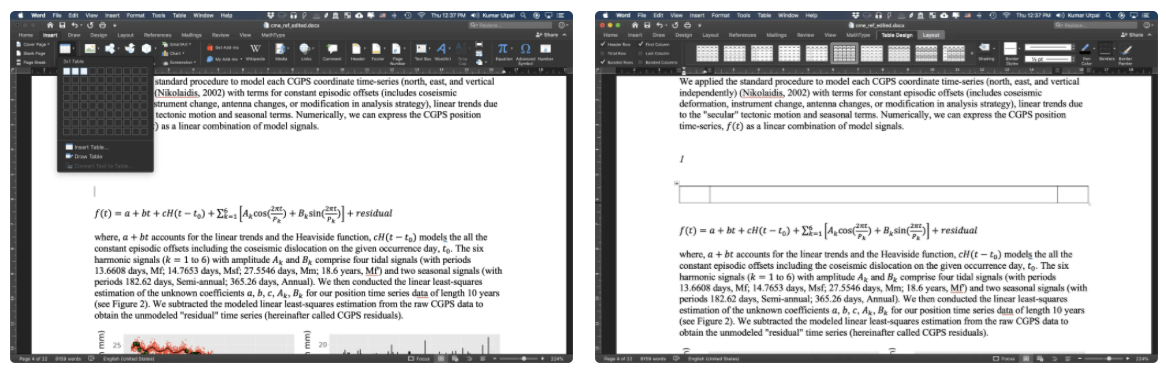Click first cell of table grid, left window
Screen dimensions: 1166x372
click(67, 71)
